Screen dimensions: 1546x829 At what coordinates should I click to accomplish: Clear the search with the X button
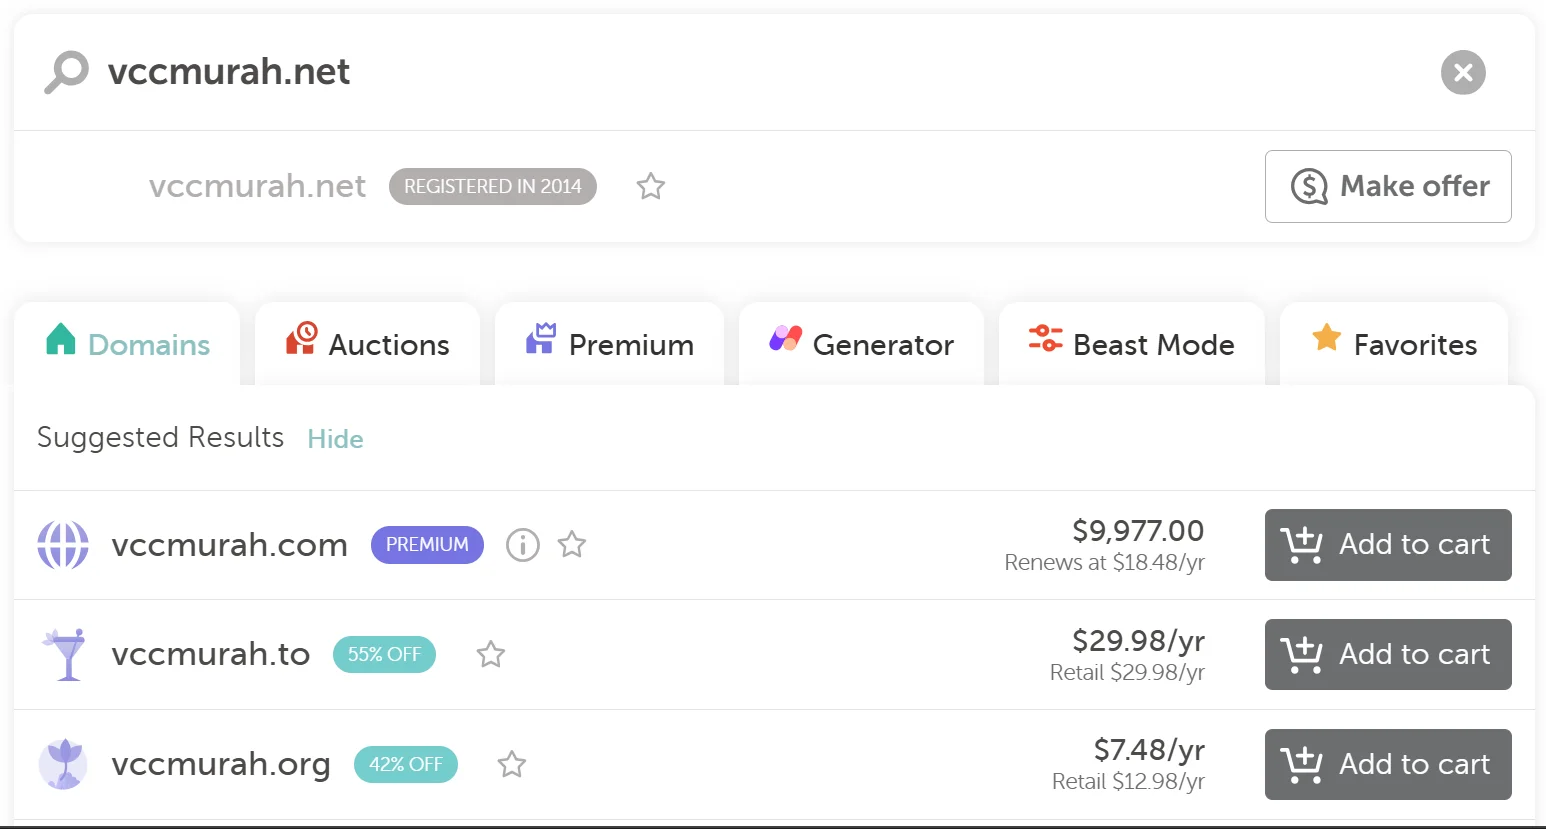tap(1462, 72)
